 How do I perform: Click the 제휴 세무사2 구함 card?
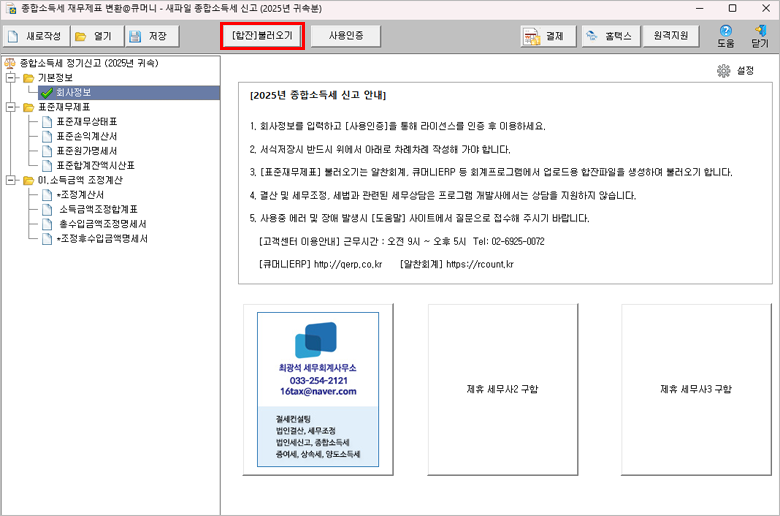(503, 389)
